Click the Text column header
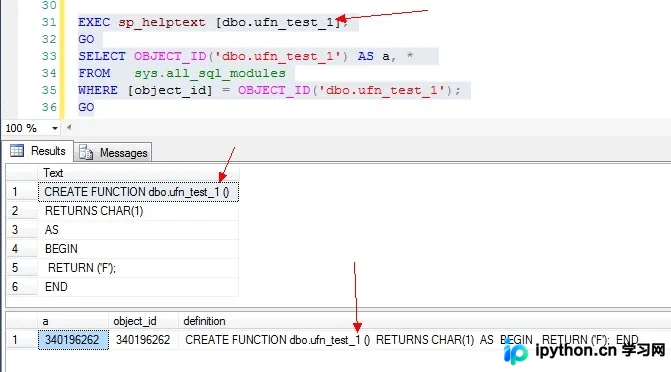Viewport: 671px width, 372px height. tap(138, 173)
